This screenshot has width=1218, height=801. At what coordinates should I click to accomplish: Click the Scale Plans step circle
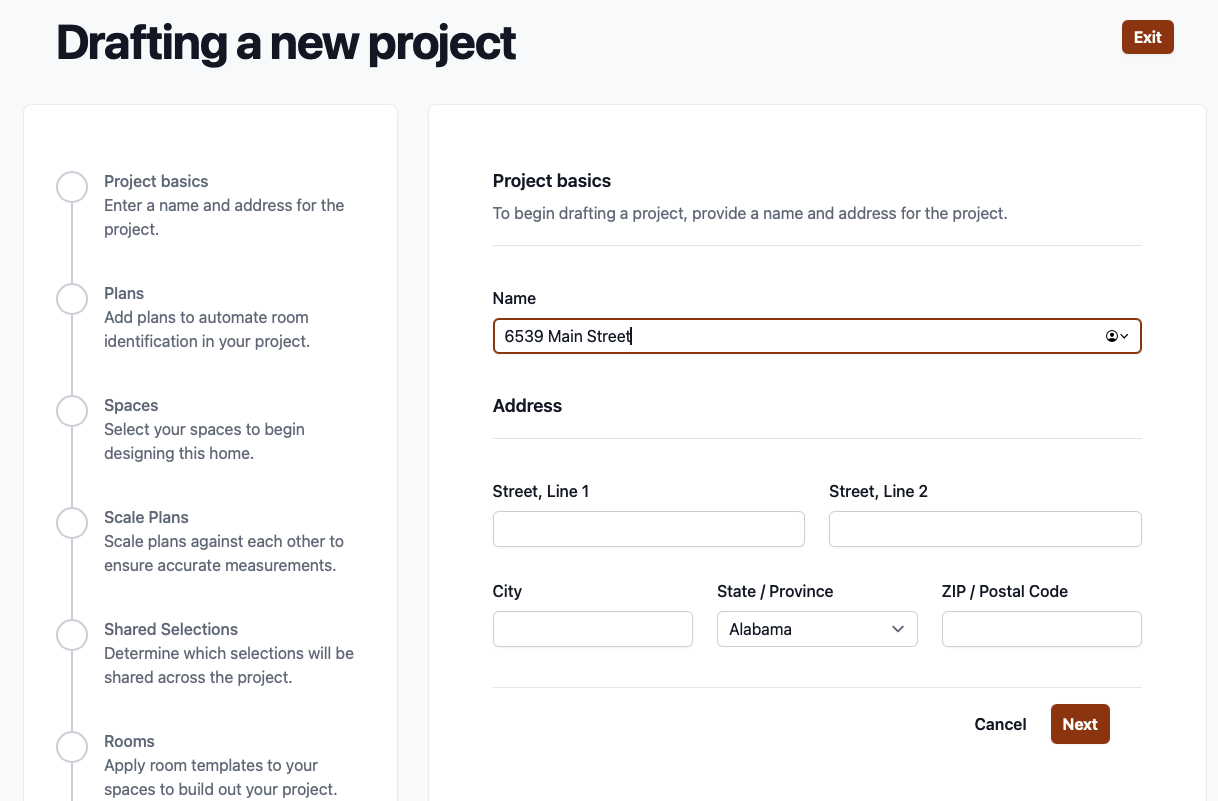(72, 523)
